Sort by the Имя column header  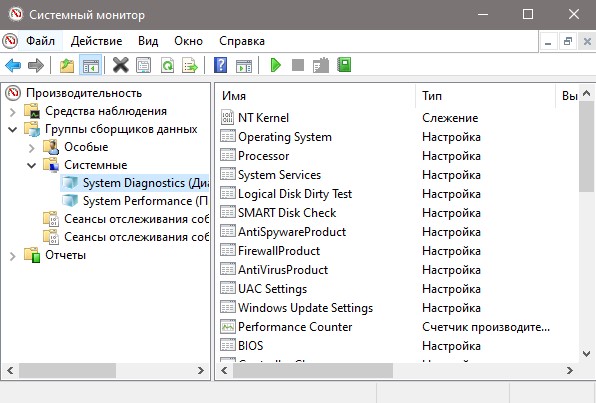[315, 96]
